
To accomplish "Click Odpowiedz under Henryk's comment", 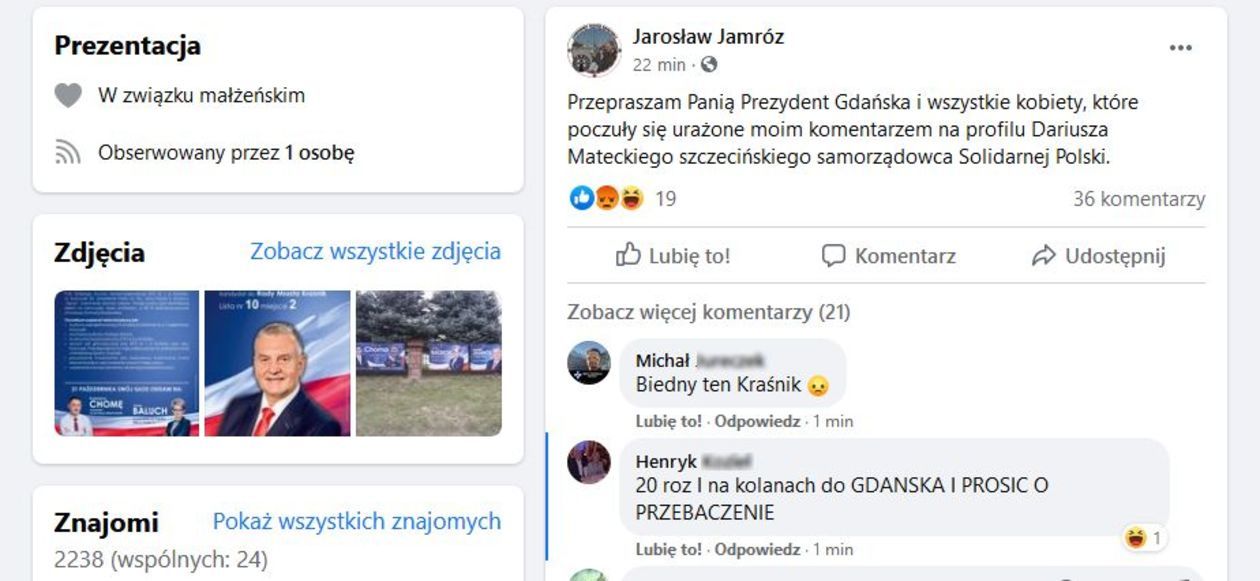I will (757, 549).
